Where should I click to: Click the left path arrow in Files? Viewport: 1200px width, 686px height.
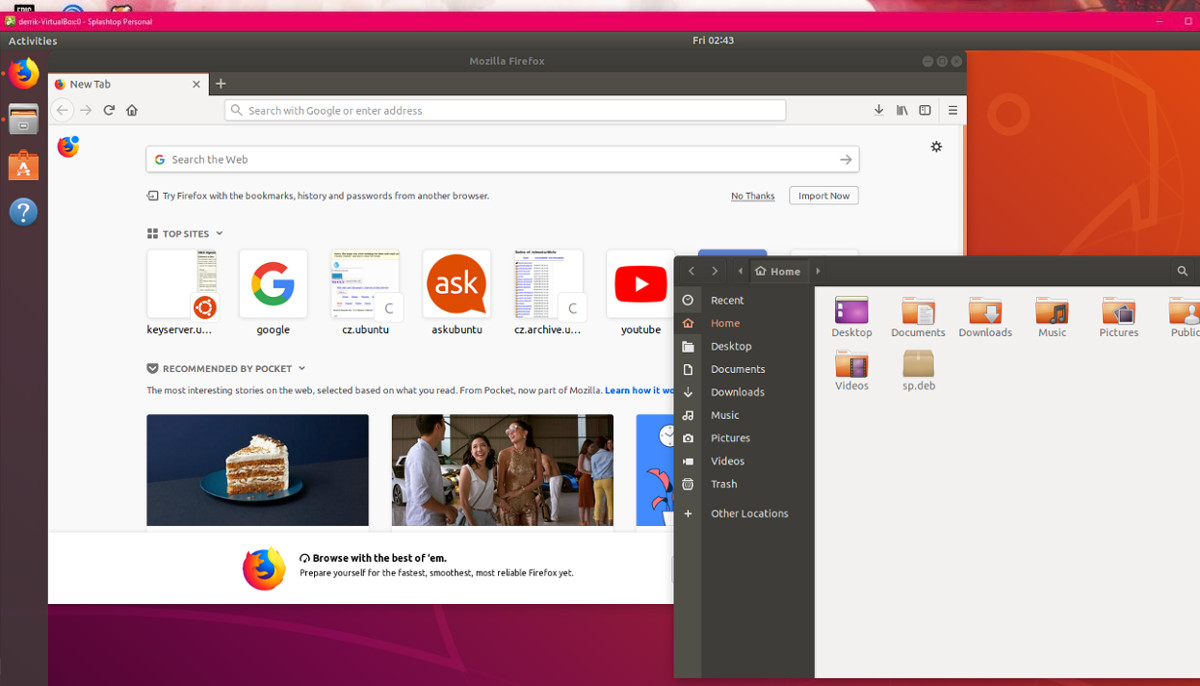[x=740, y=271]
